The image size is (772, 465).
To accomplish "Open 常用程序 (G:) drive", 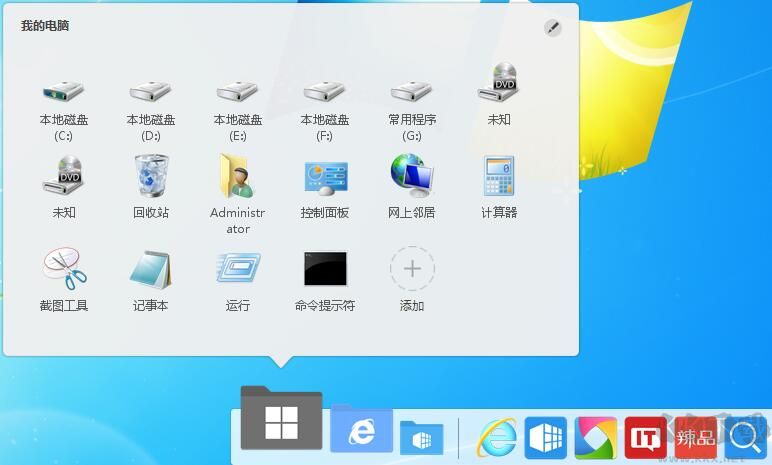I will click(x=412, y=92).
